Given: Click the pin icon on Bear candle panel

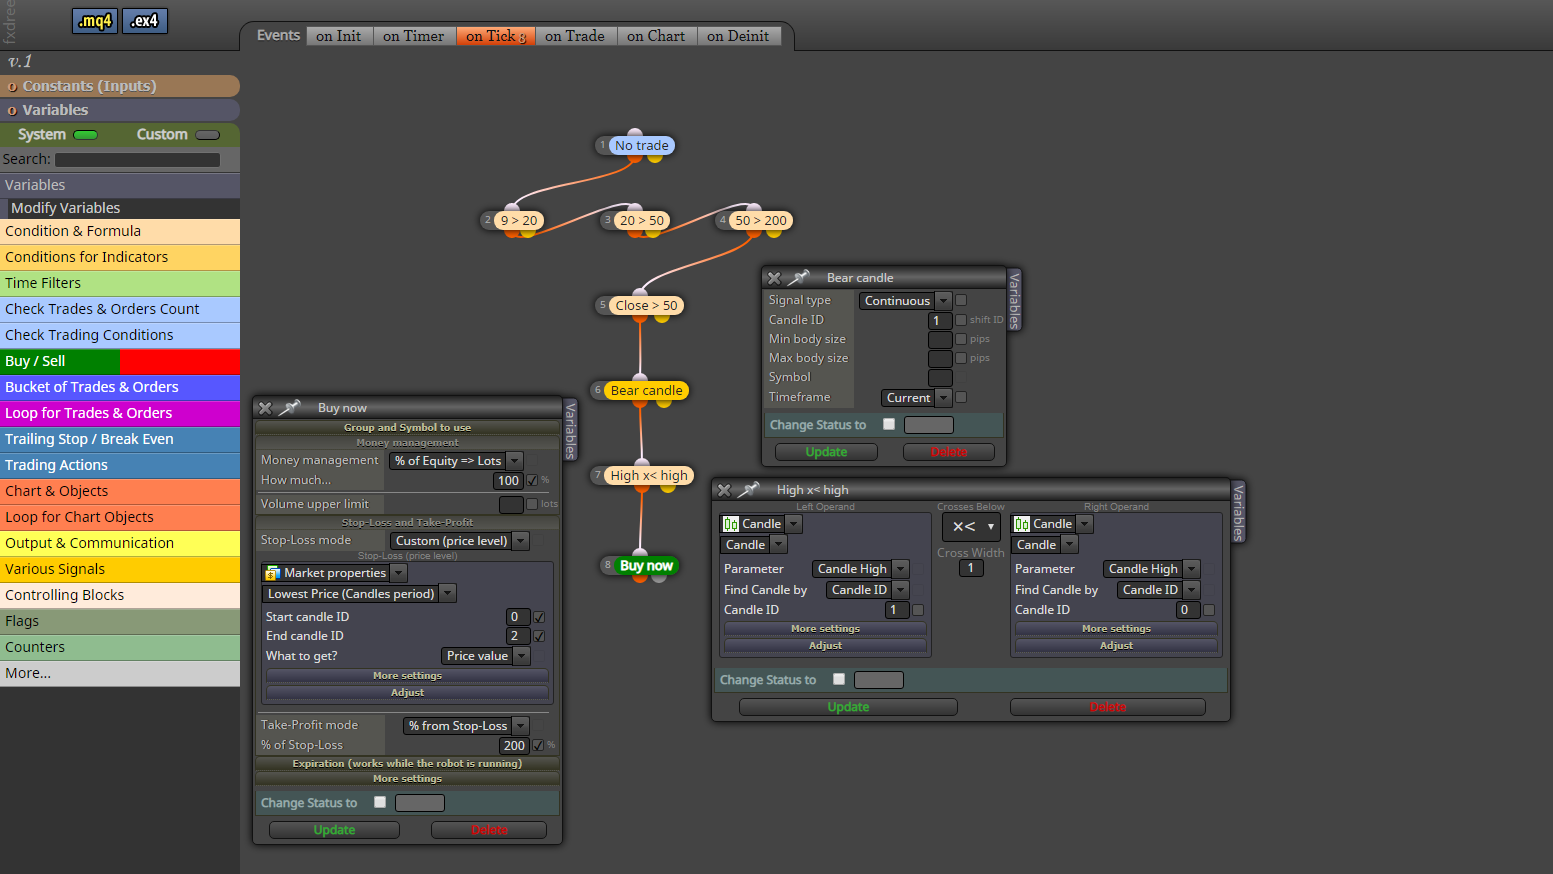Looking at the screenshot, I should [799, 277].
